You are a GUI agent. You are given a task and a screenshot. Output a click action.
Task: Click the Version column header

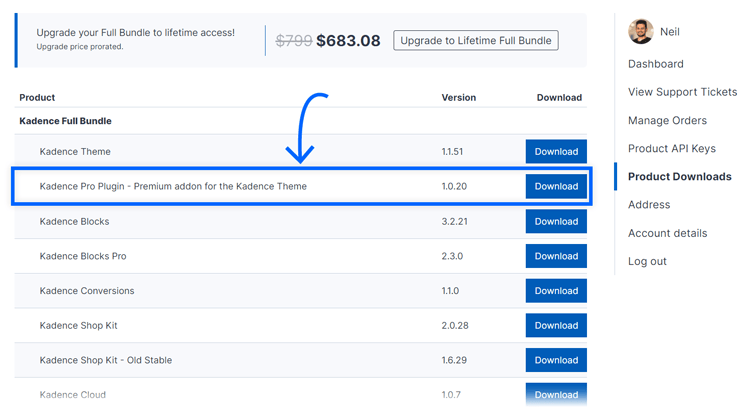(x=458, y=98)
